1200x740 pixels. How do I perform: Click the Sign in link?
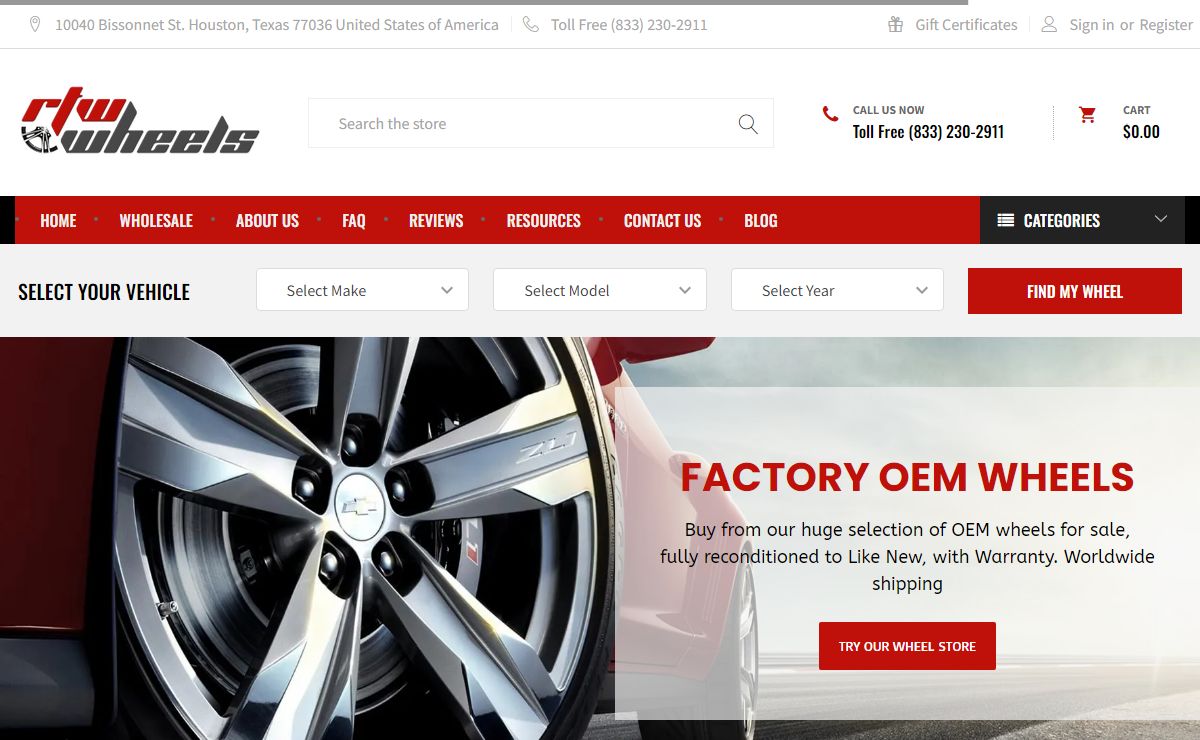[x=1091, y=25]
